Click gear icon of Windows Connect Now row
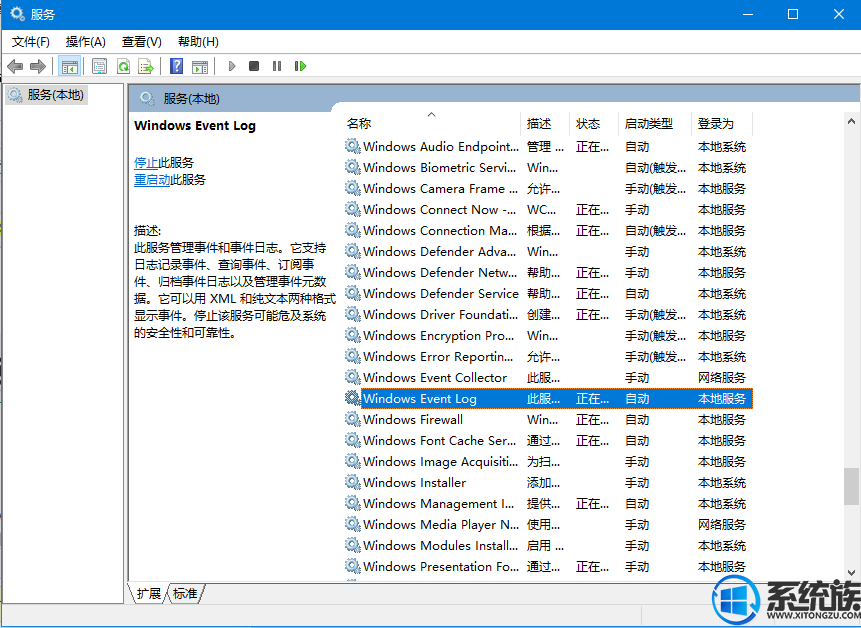Image resolution: width=861 pixels, height=628 pixels. point(353,209)
